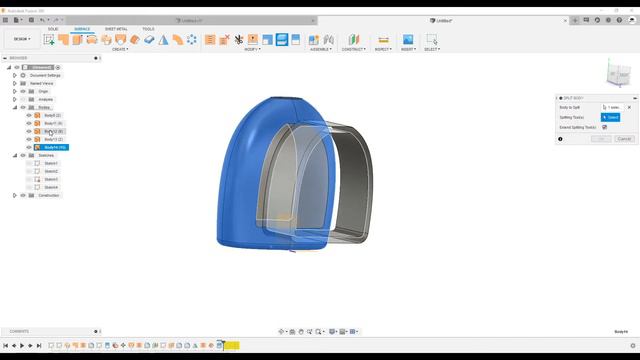Screen dimensions: 640x360
Task: Toggle visibility of highlighted Body14
Action: [29, 147]
